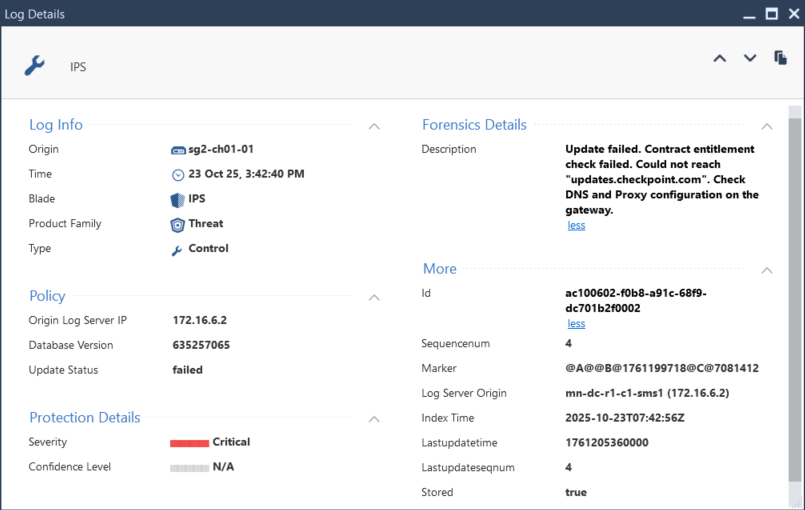This screenshot has height=510, width=805.
Task: Click the vertical scrollbar thumb
Action: click(x=795, y=299)
